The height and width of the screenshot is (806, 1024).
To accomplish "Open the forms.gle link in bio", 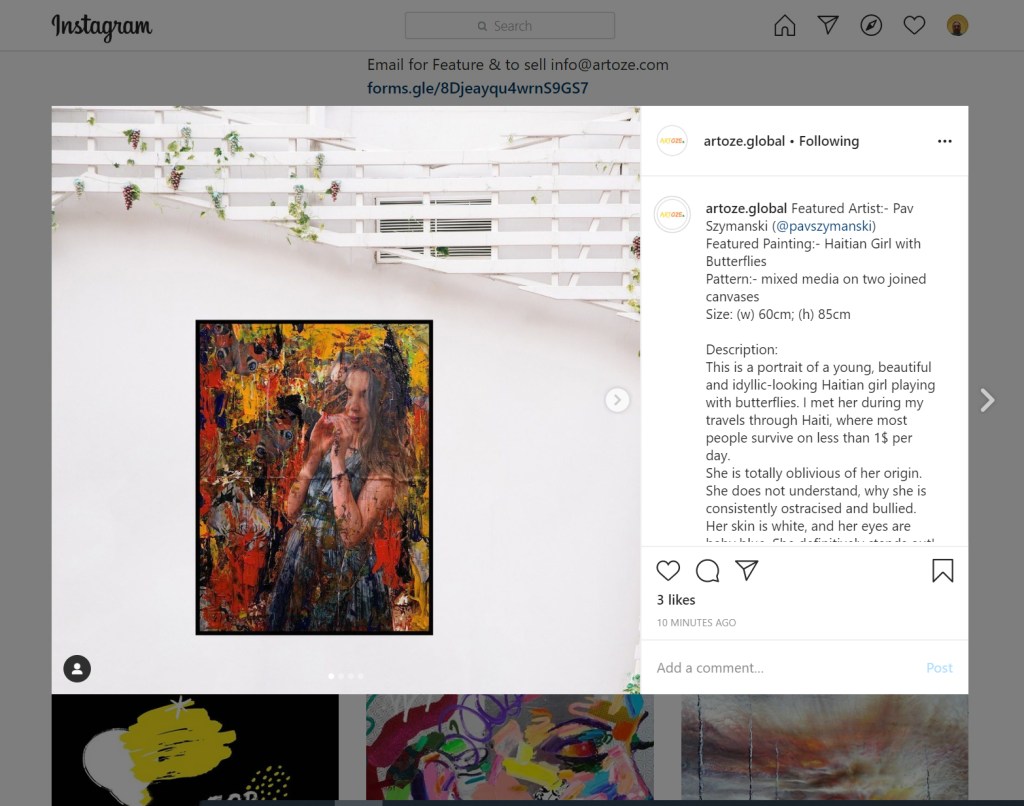I will click(477, 88).
